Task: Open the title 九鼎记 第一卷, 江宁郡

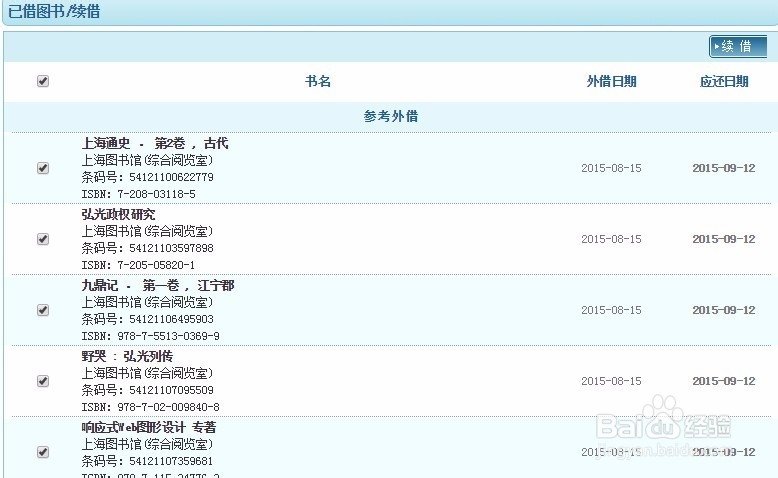Action: [x=158, y=285]
